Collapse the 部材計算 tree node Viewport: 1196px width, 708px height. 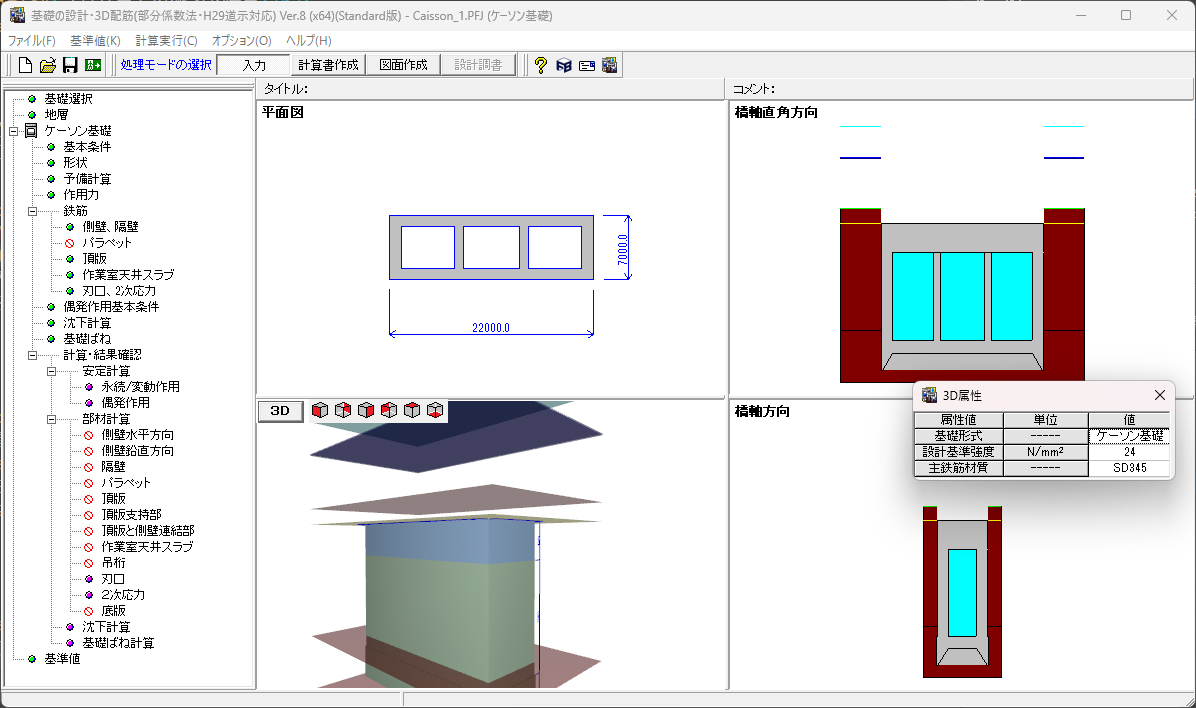[x=51, y=419]
